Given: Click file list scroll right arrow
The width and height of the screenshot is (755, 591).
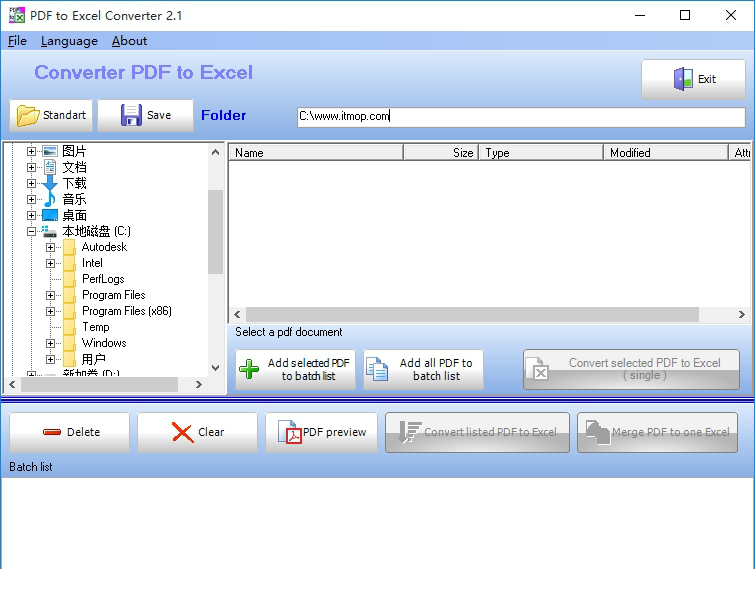Looking at the screenshot, I should pos(742,315).
